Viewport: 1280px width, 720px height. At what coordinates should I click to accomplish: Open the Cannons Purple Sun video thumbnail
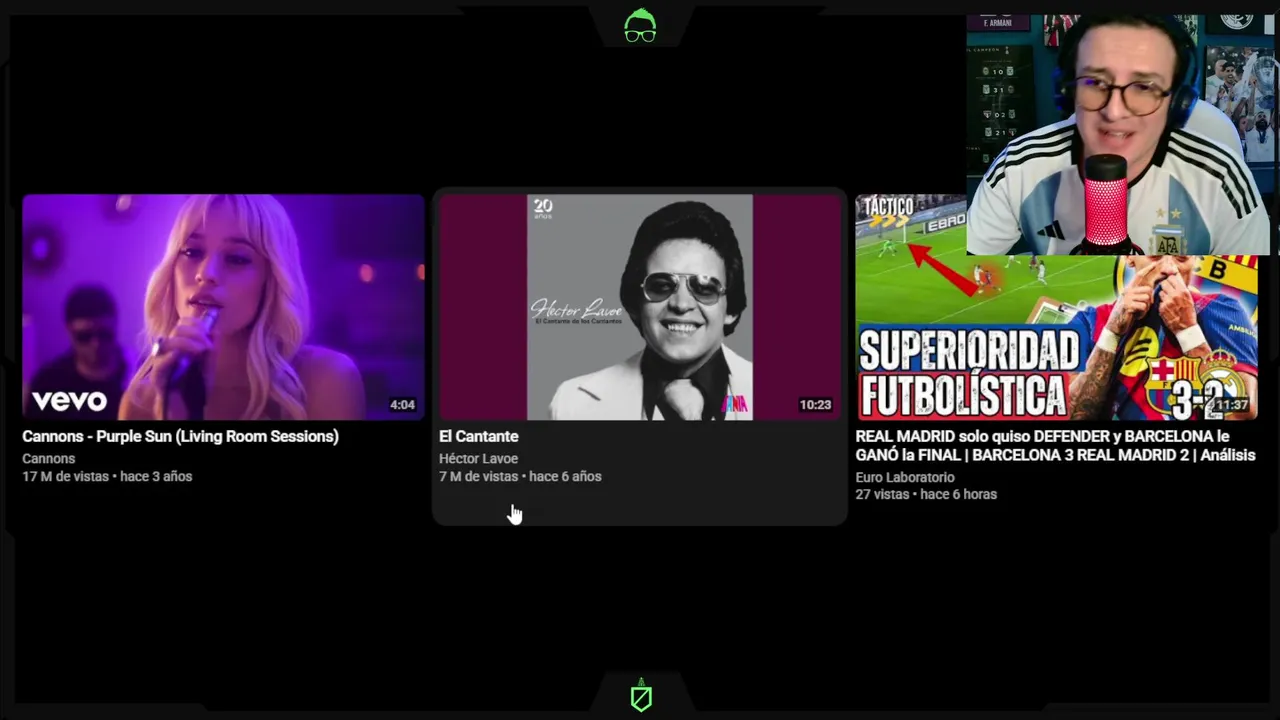tap(223, 307)
